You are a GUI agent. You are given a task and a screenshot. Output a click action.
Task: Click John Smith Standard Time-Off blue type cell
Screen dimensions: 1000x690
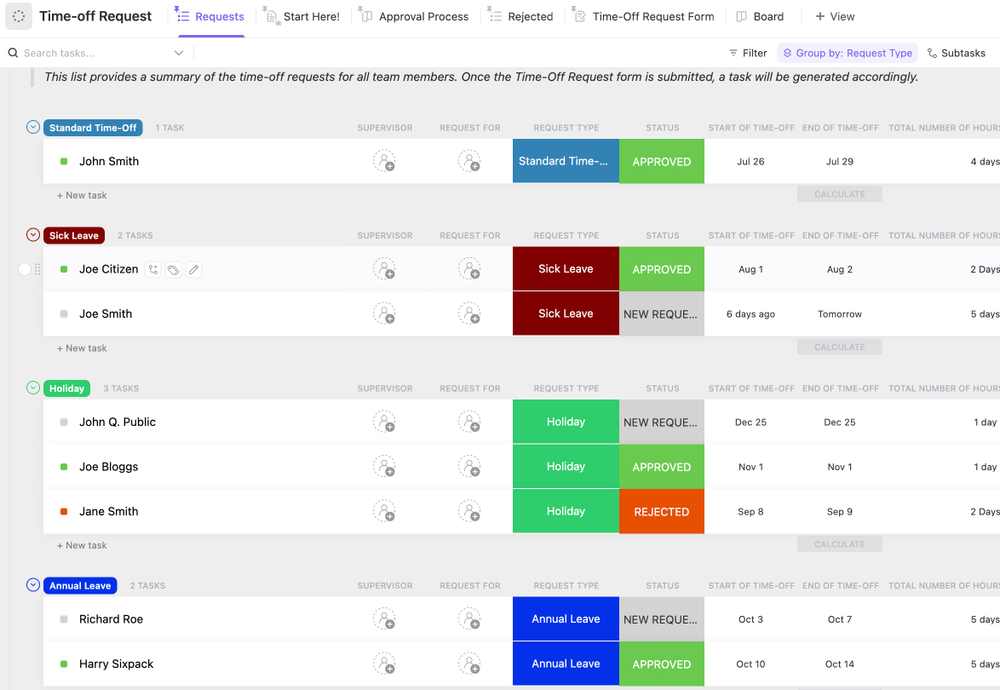(566, 161)
